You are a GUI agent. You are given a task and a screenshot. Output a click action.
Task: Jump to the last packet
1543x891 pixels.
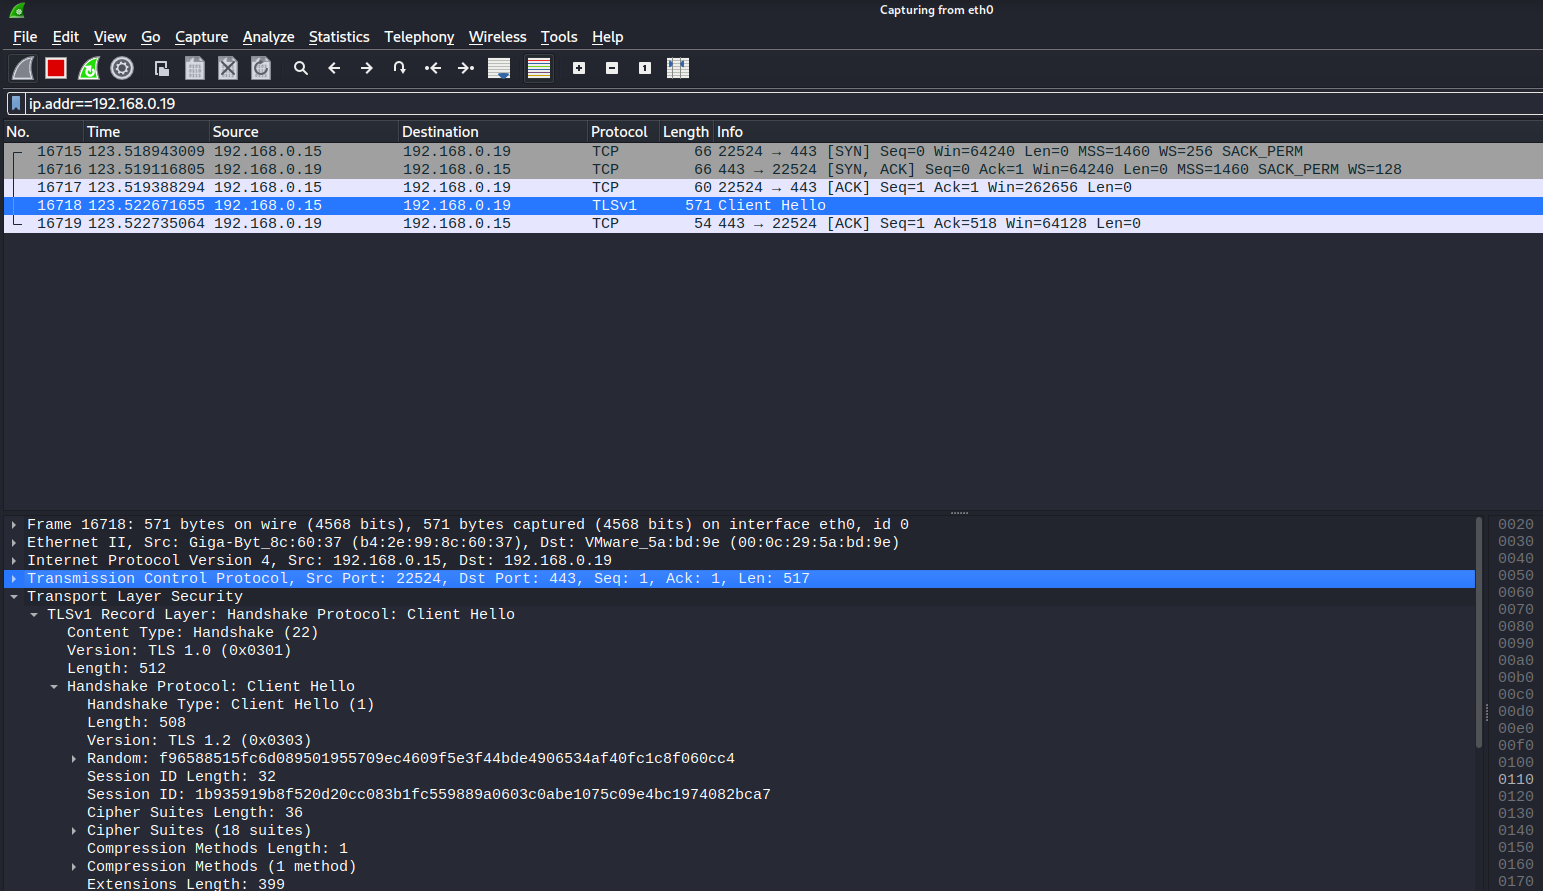(466, 68)
